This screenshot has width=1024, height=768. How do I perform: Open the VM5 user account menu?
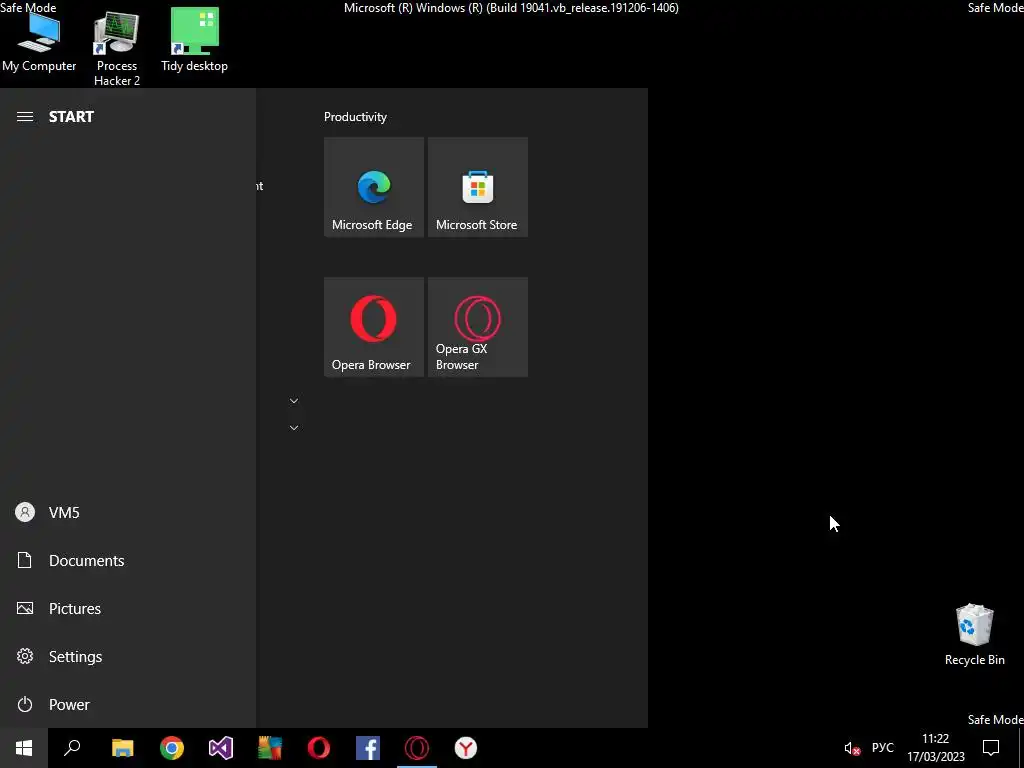tap(128, 512)
